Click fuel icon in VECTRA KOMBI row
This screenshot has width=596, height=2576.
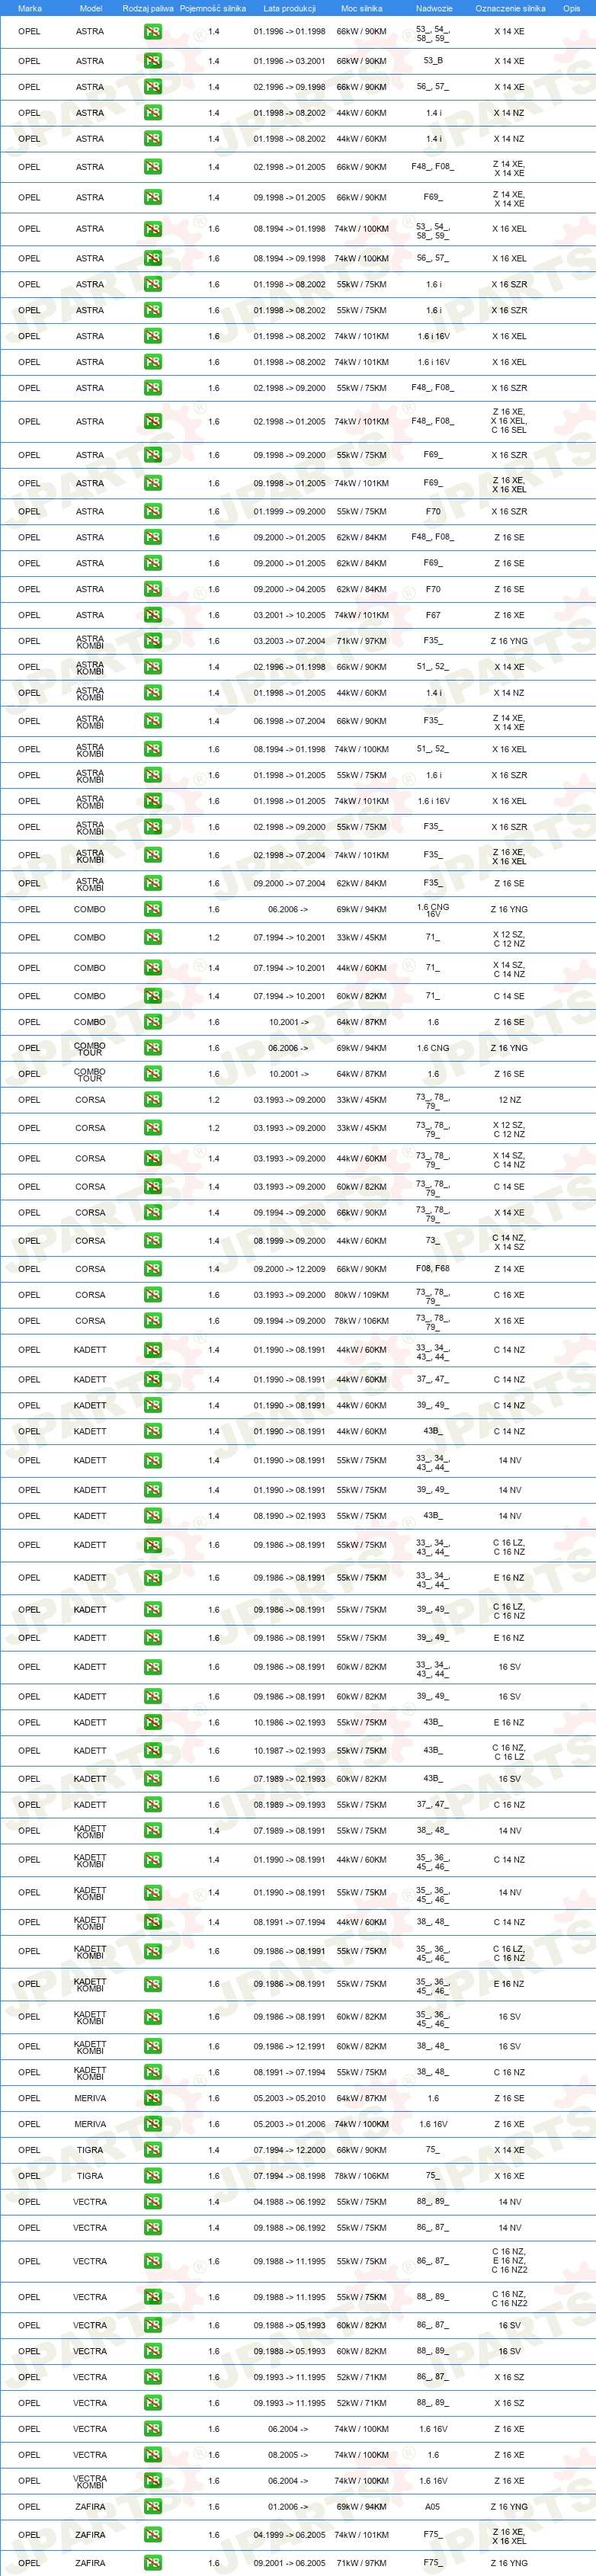[x=153, y=2481]
